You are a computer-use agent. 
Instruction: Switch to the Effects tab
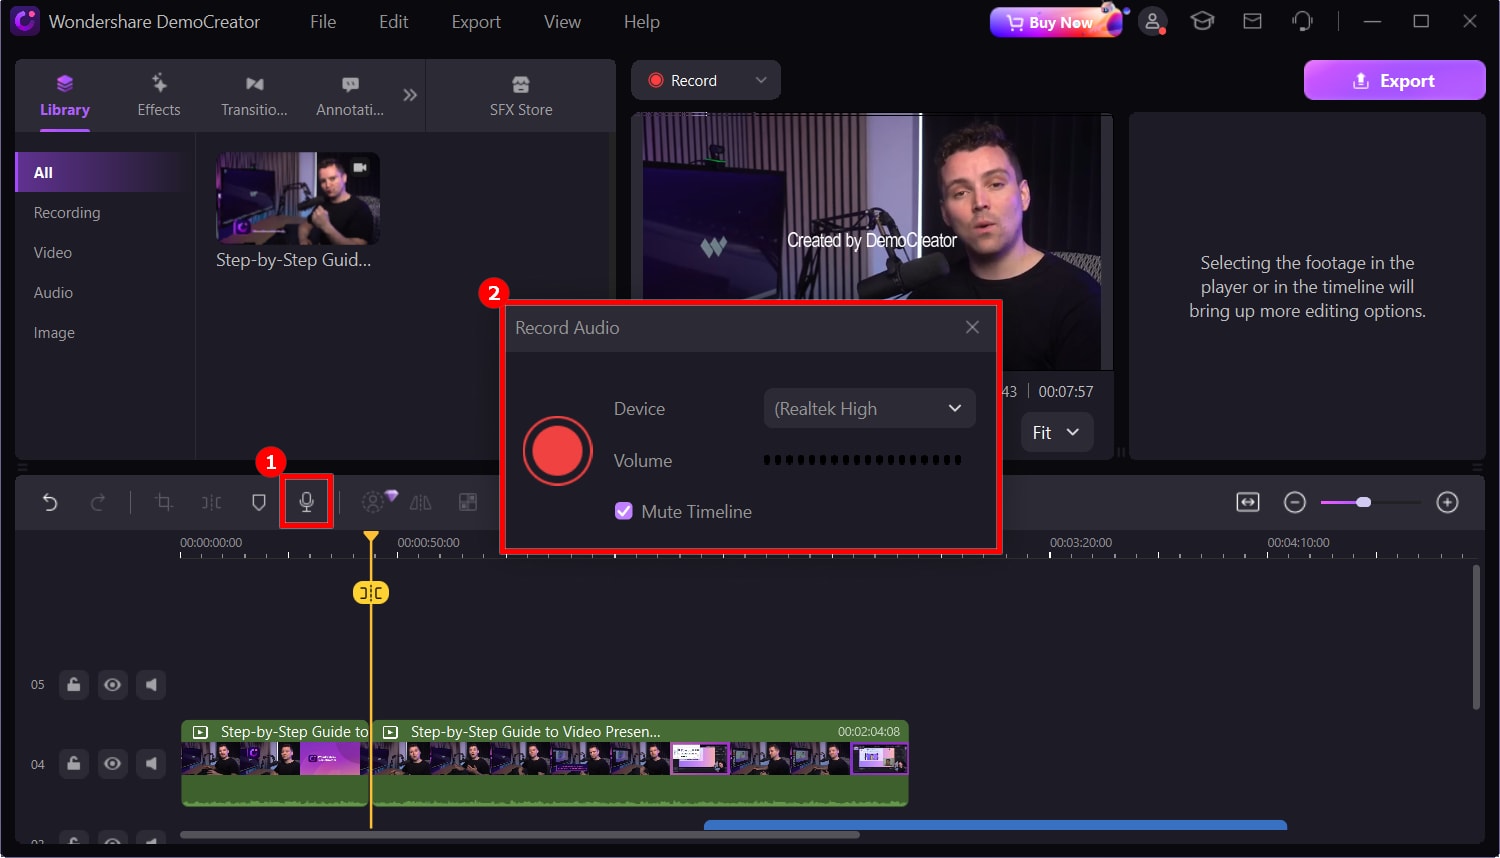pyautogui.click(x=159, y=96)
